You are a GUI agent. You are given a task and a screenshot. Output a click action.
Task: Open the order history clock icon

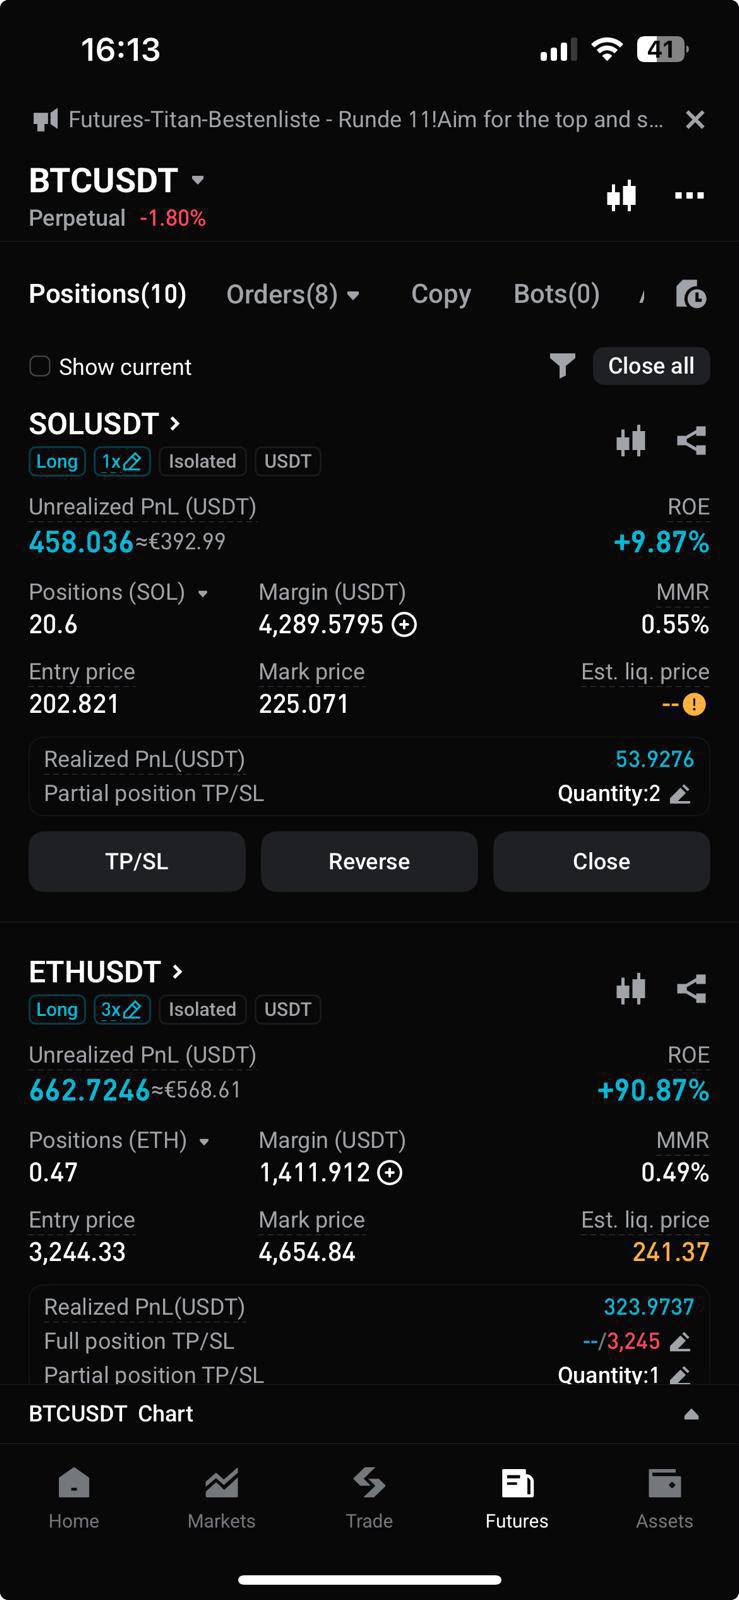click(691, 294)
